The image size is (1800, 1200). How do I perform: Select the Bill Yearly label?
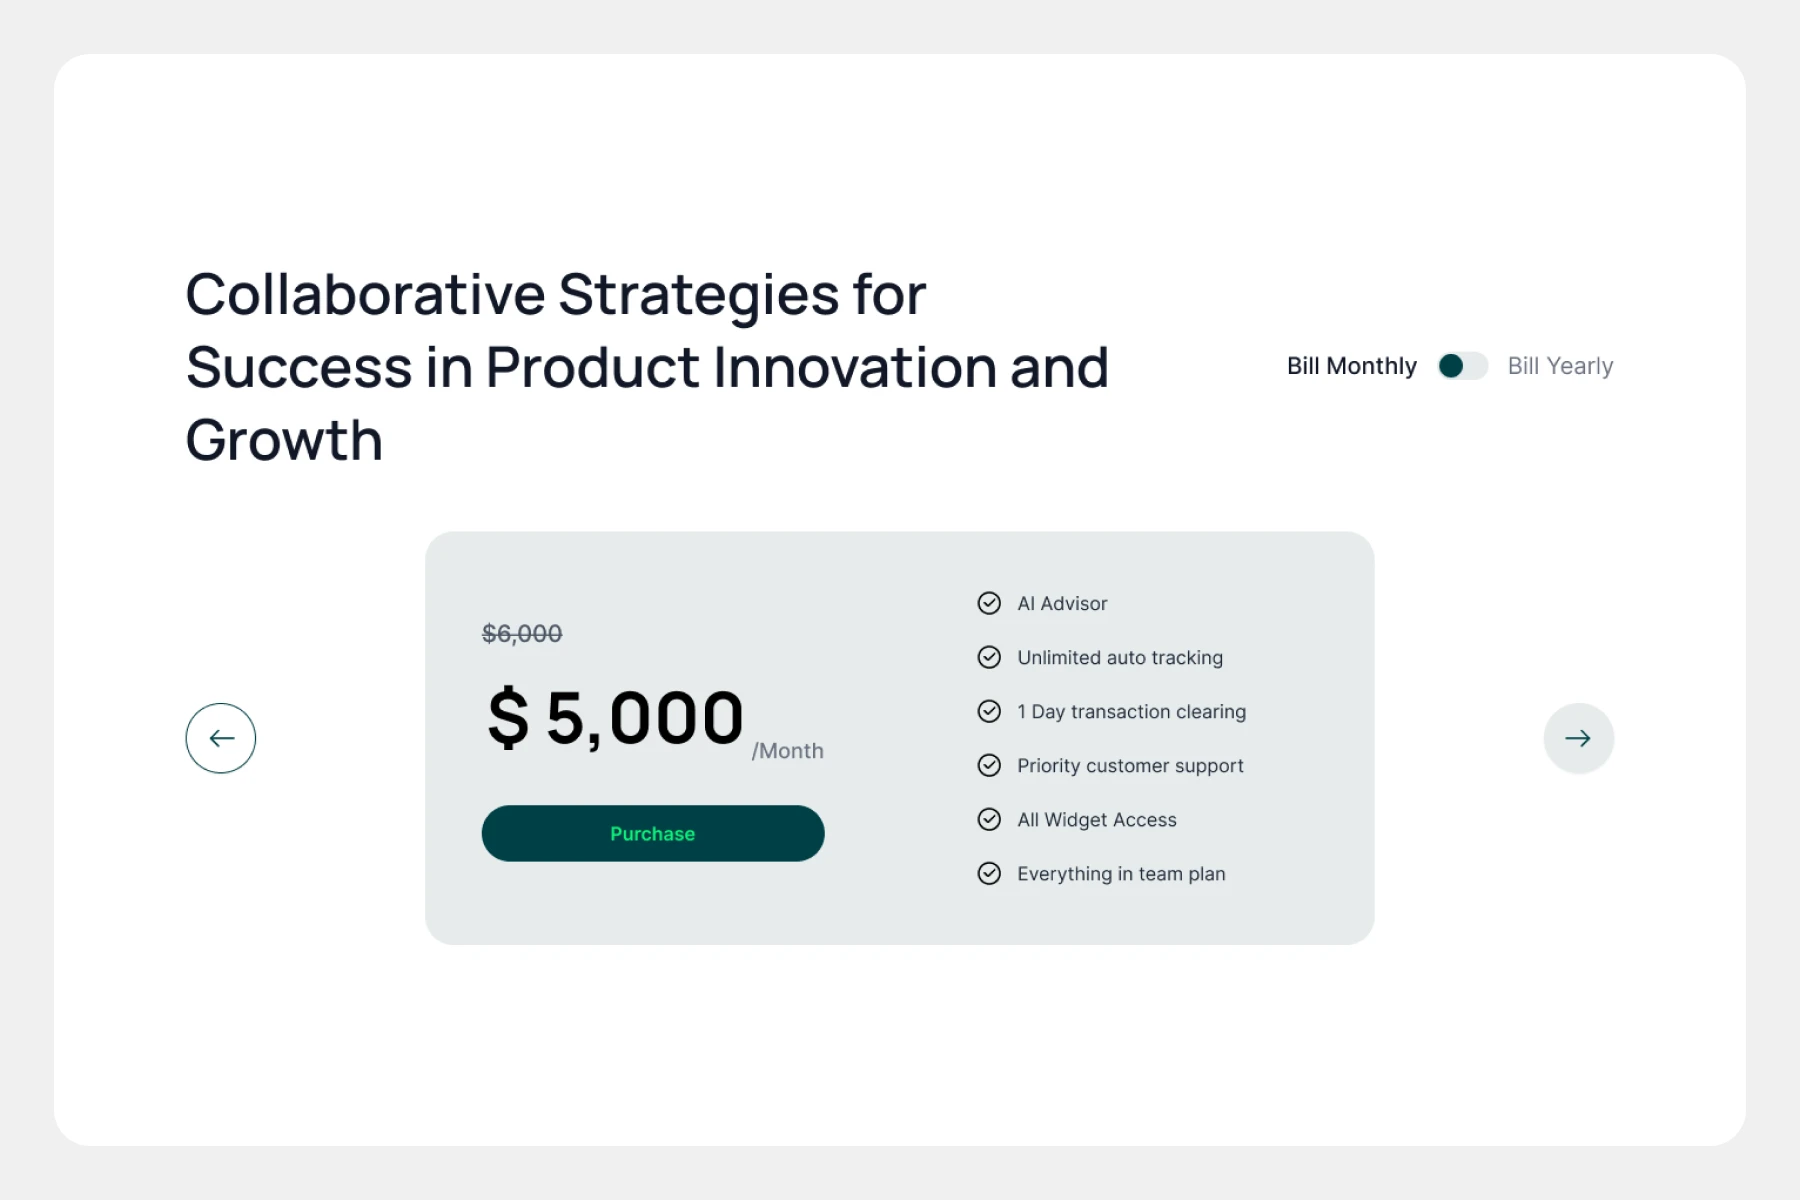point(1560,366)
